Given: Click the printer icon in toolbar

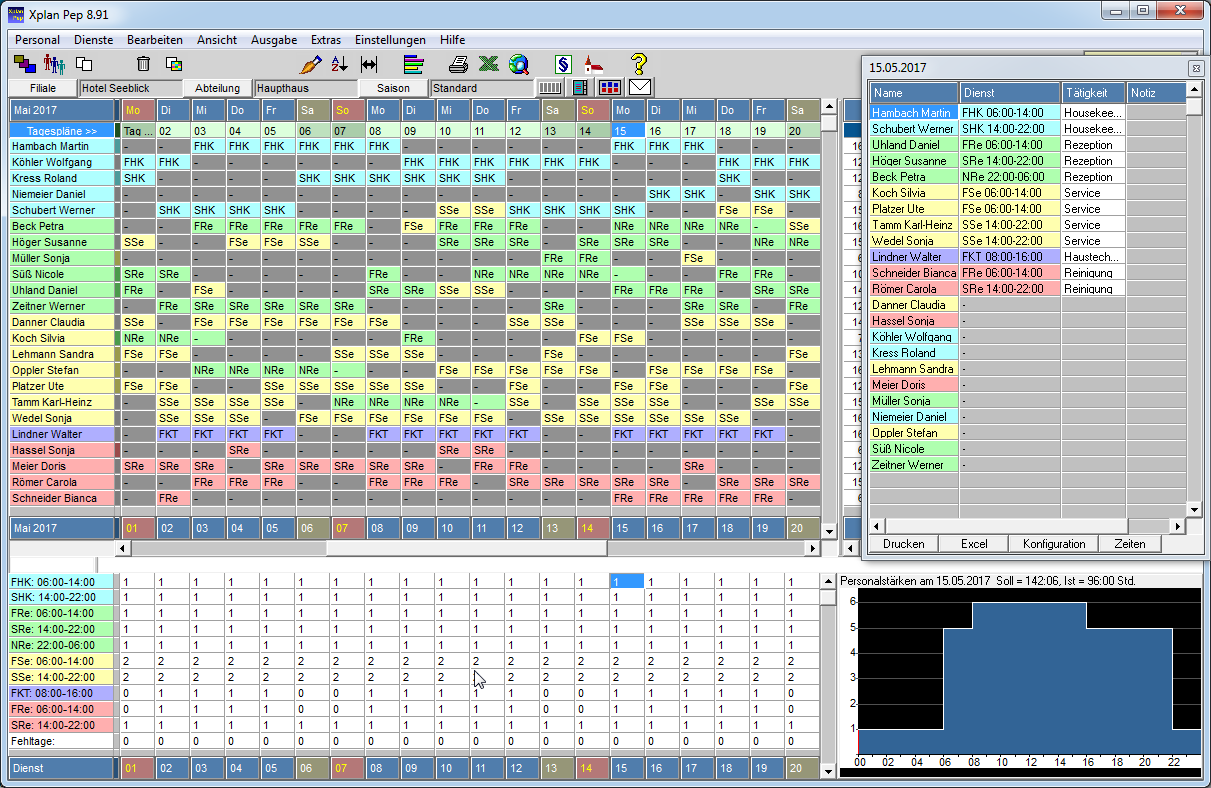Looking at the screenshot, I should coord(458,64).
